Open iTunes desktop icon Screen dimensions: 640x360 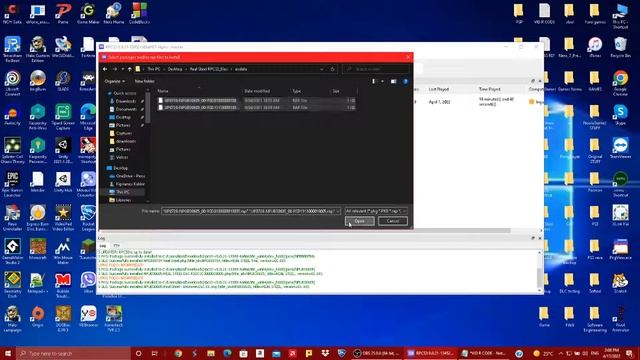(595, 47)
